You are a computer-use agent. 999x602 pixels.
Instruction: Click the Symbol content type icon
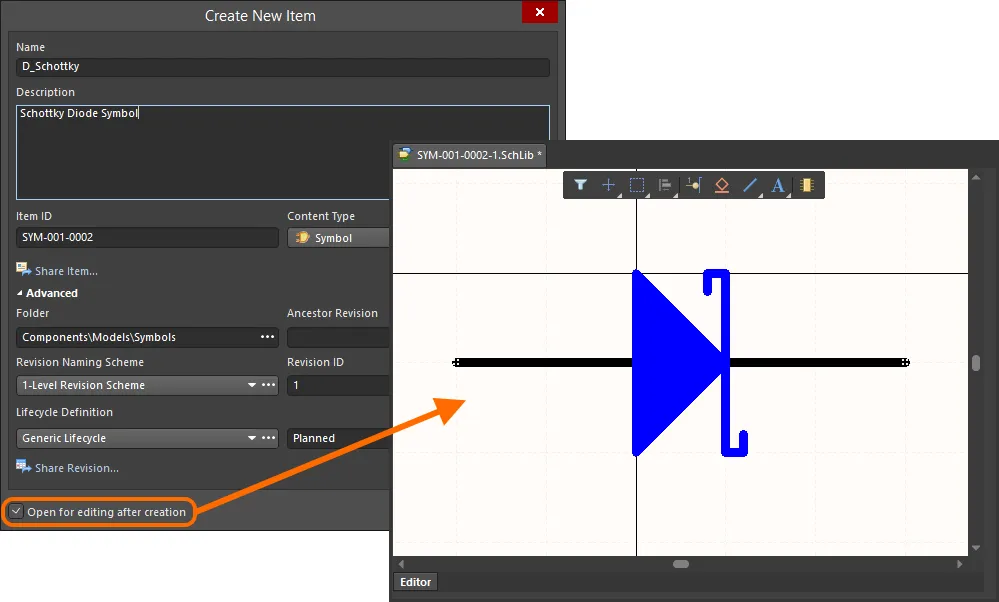(x=303, y=238)
